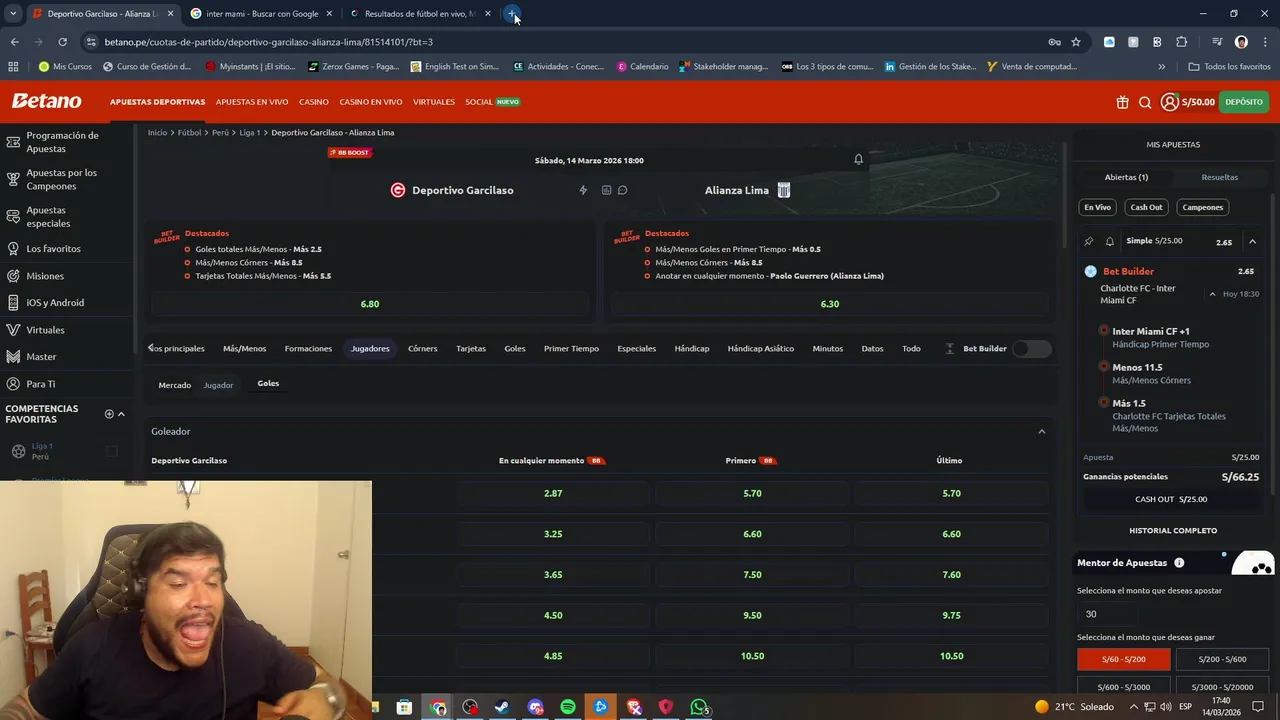Open the Casino menu item
This screenshot has width=1280, height=720.
point(314,102)
